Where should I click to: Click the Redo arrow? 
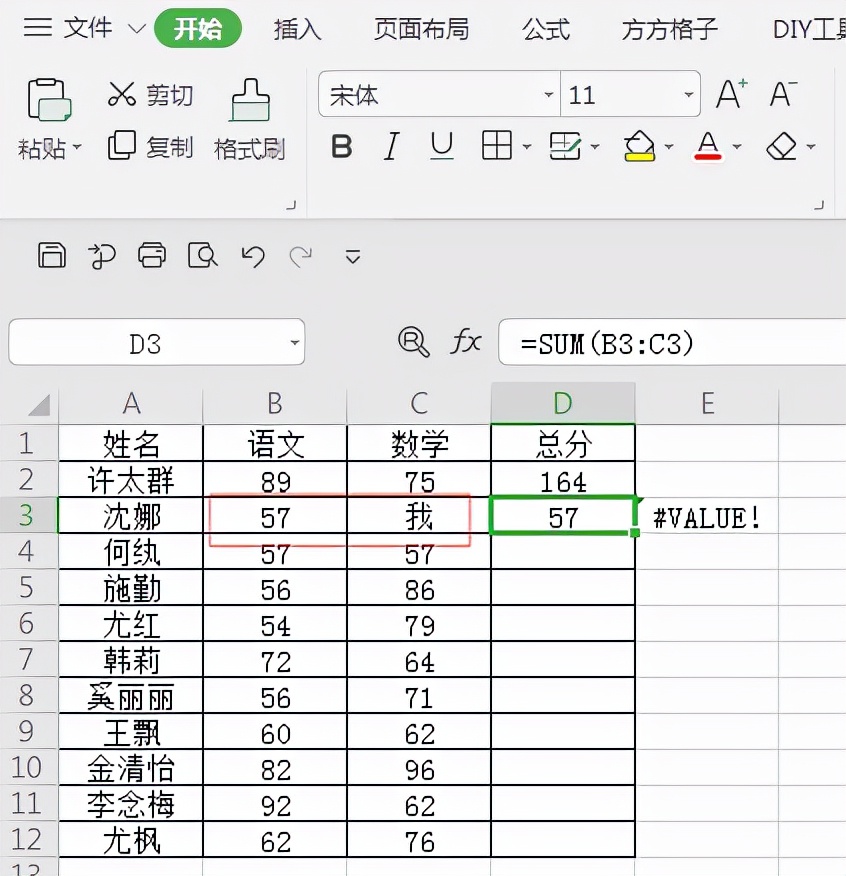coord(301,256)
